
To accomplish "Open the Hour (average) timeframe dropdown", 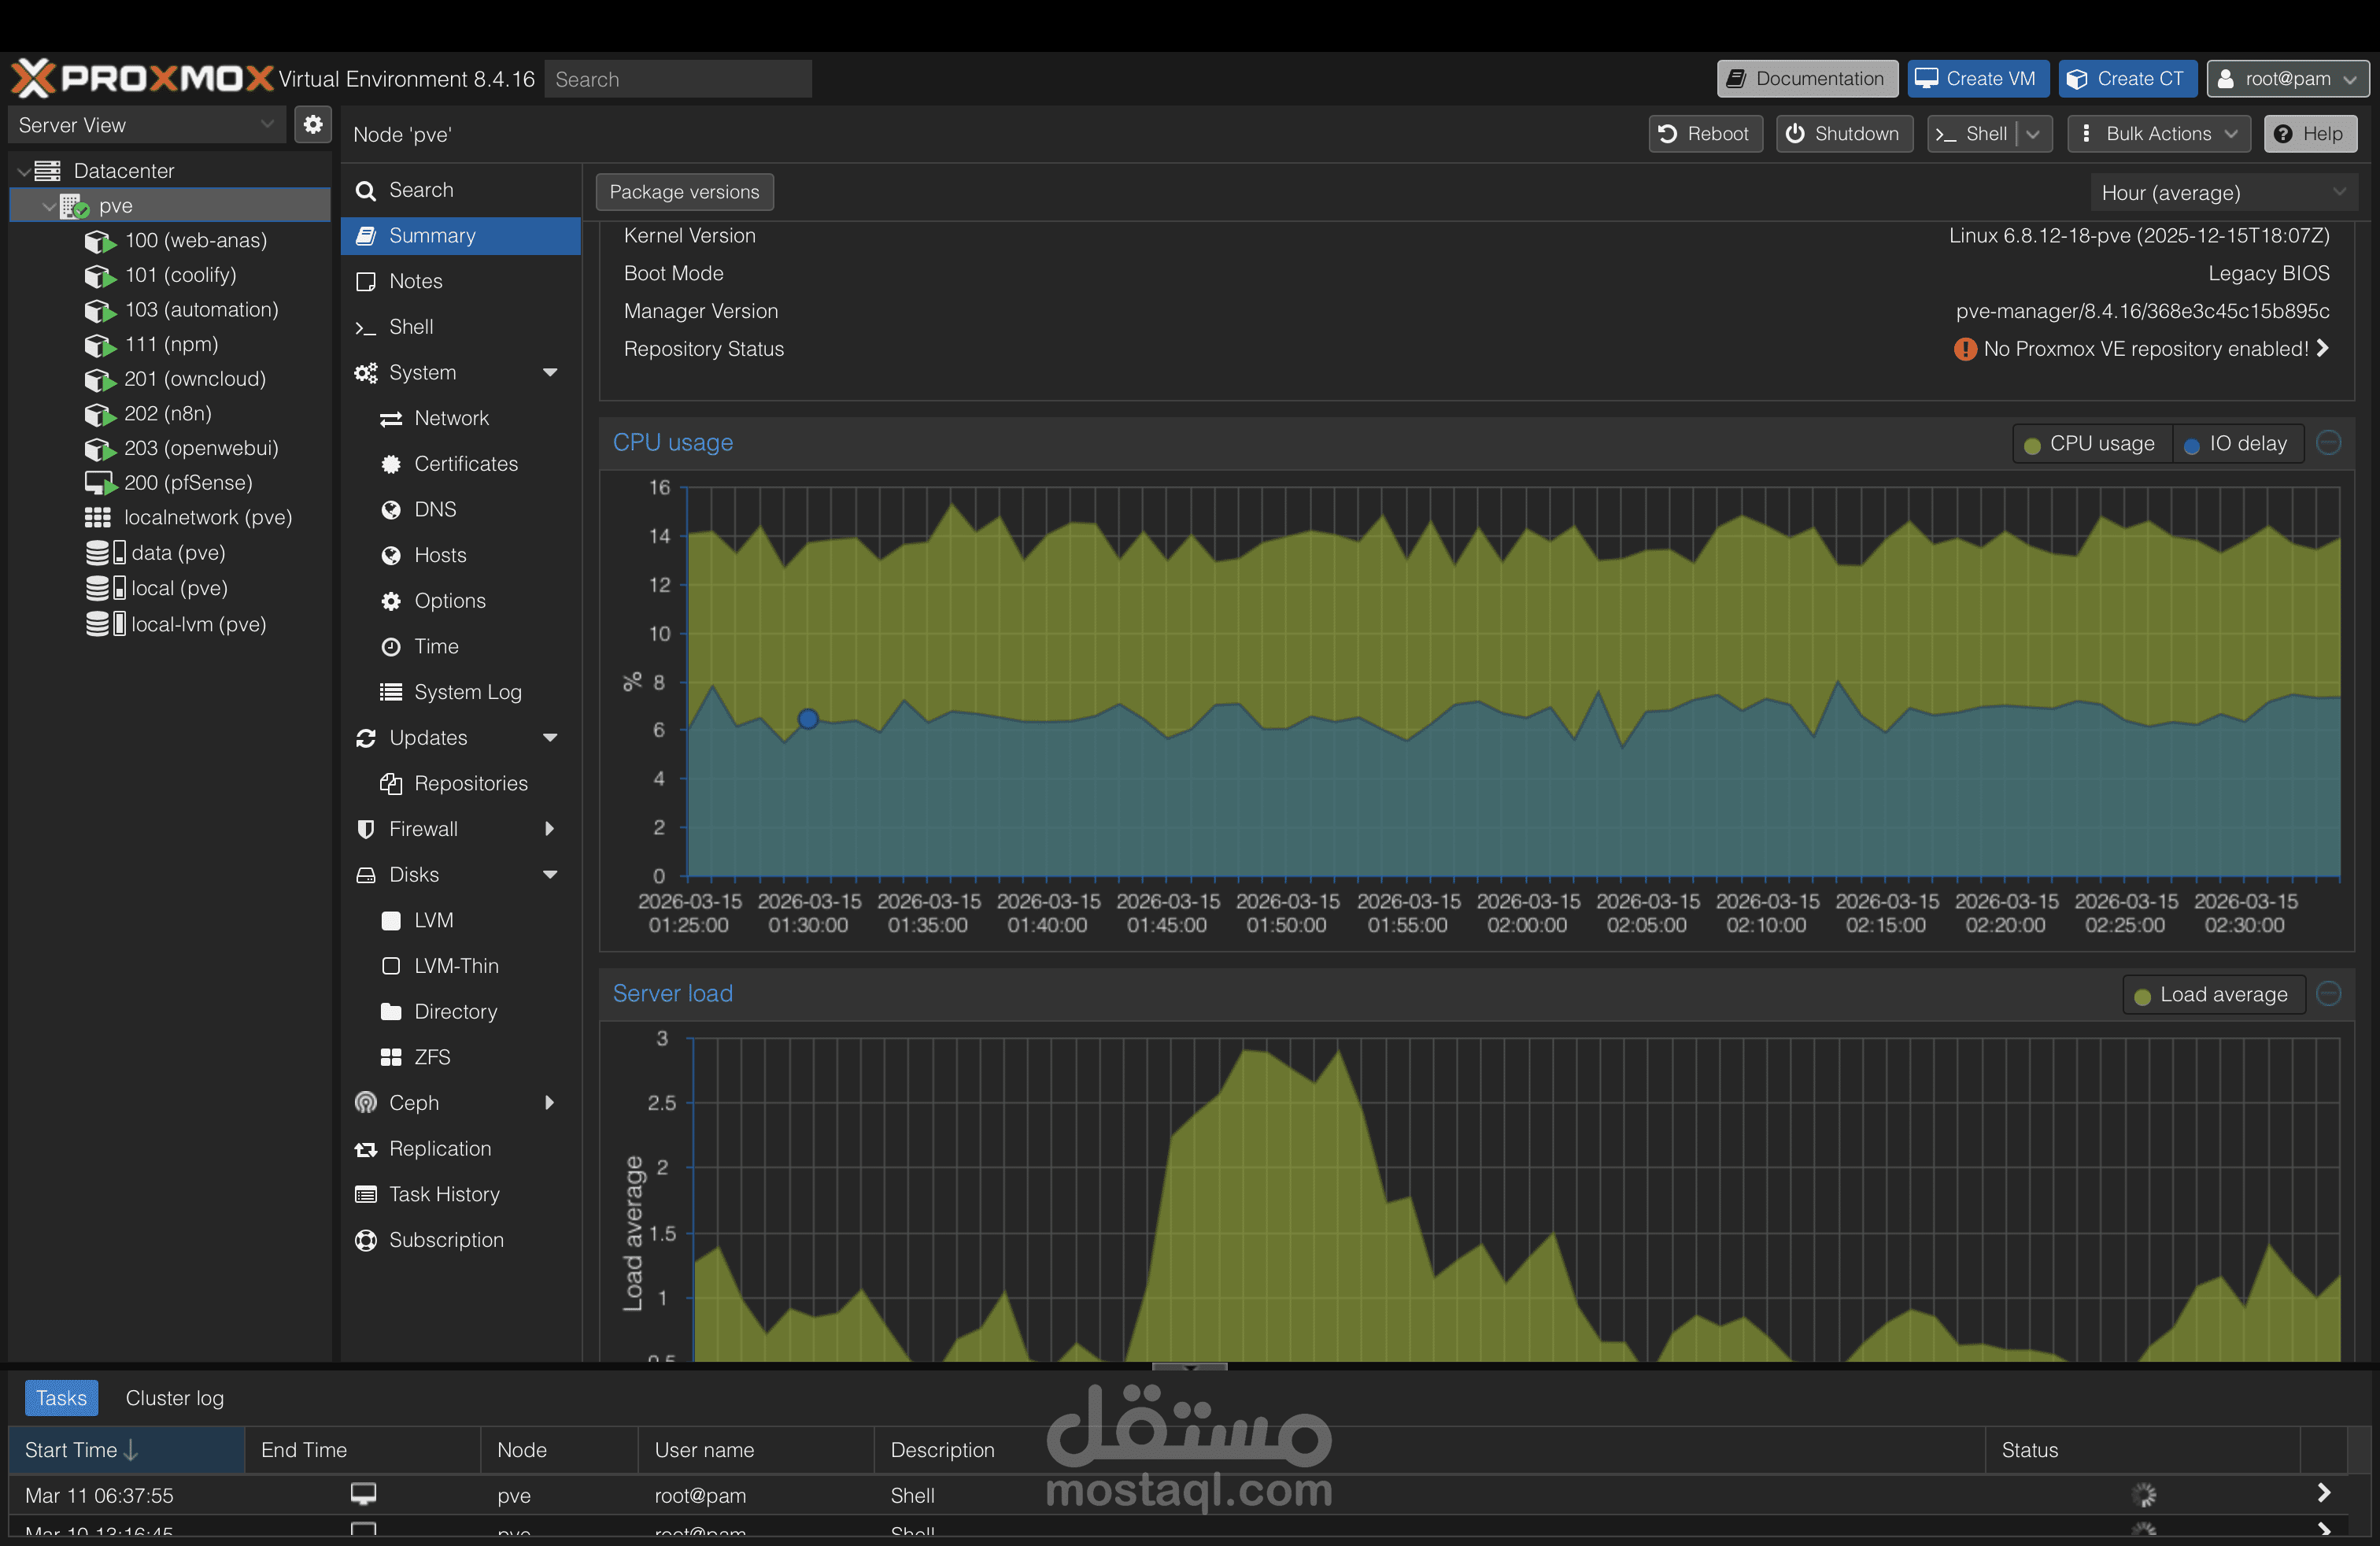I will [x=2221, y=193].
